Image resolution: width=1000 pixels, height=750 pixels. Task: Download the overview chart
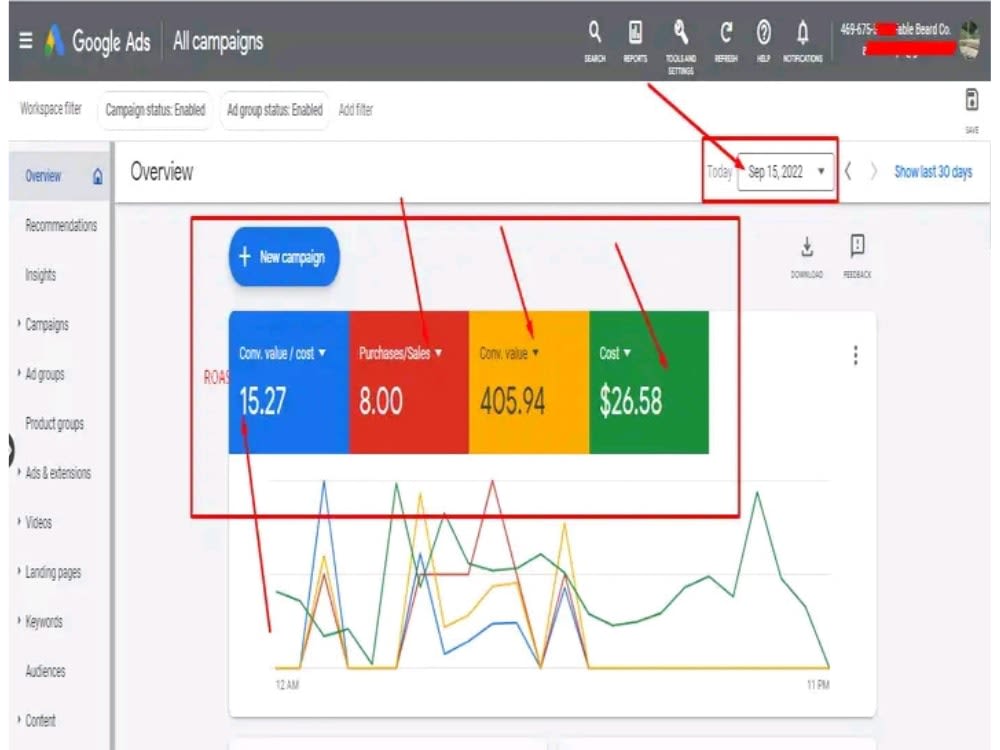point(807,256)
